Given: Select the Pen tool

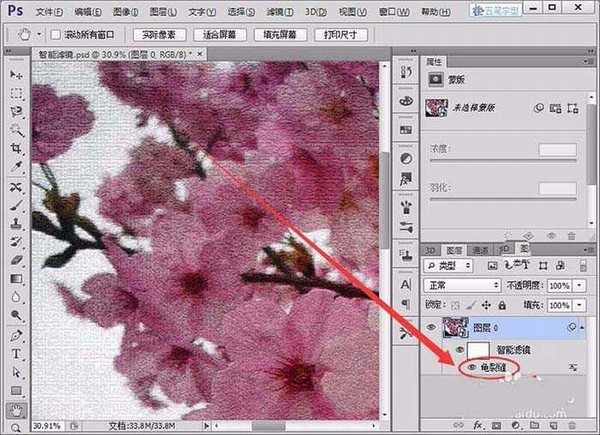Looking at the screenshot, I should (16, 335).
